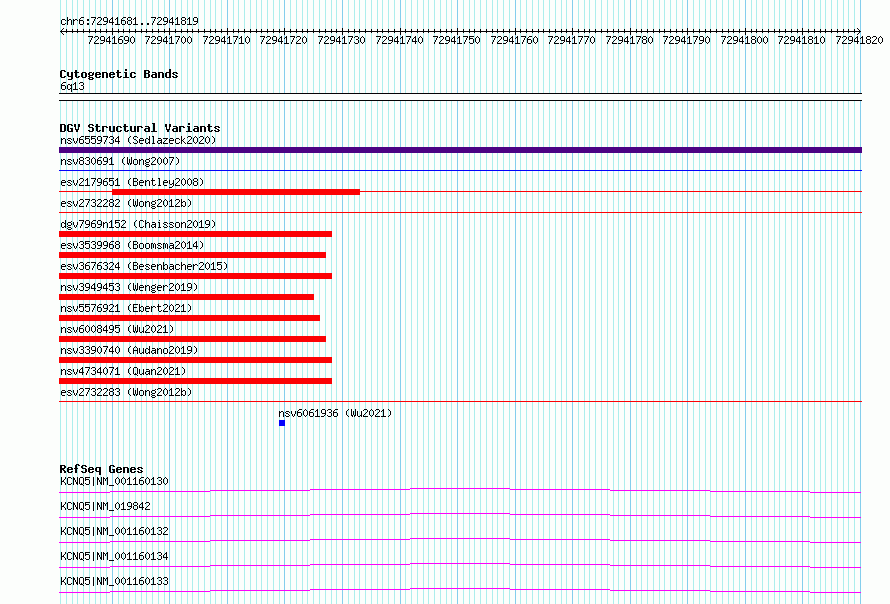Screen dimensions: 890x604
Task: Click ruler position 72941770
Action: [572, 40]
